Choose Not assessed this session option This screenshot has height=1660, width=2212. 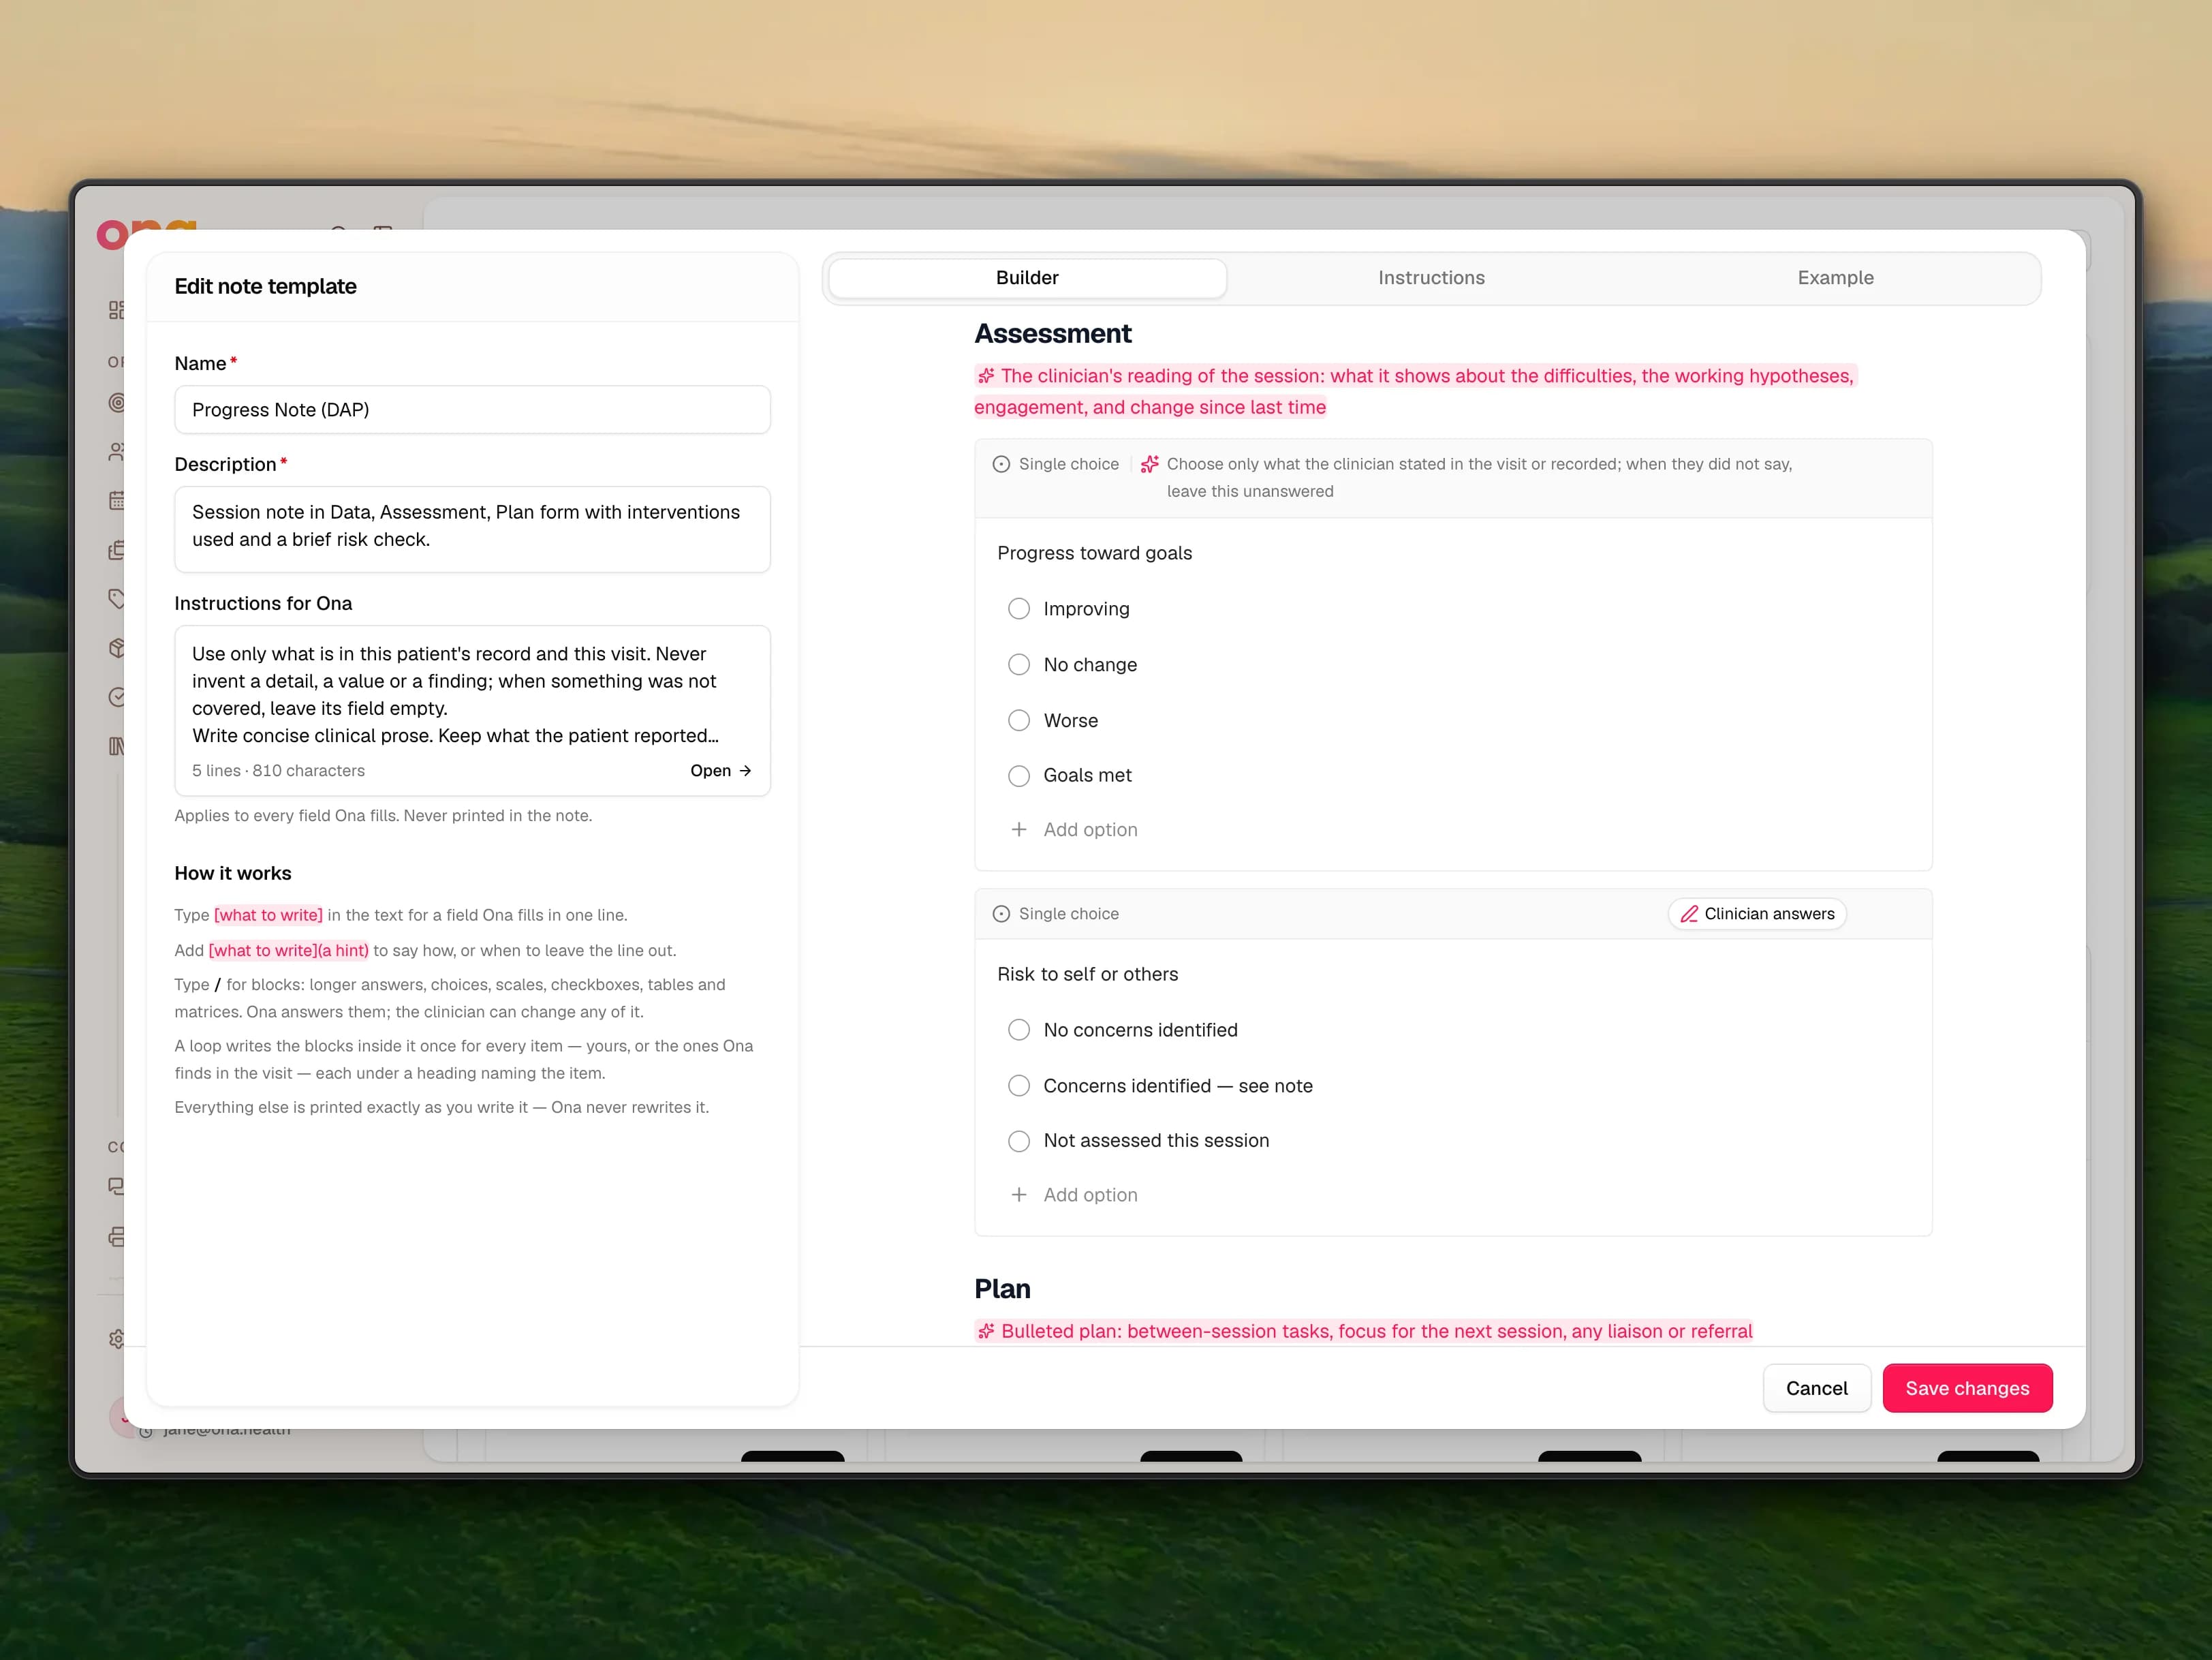[1018, 1141]
